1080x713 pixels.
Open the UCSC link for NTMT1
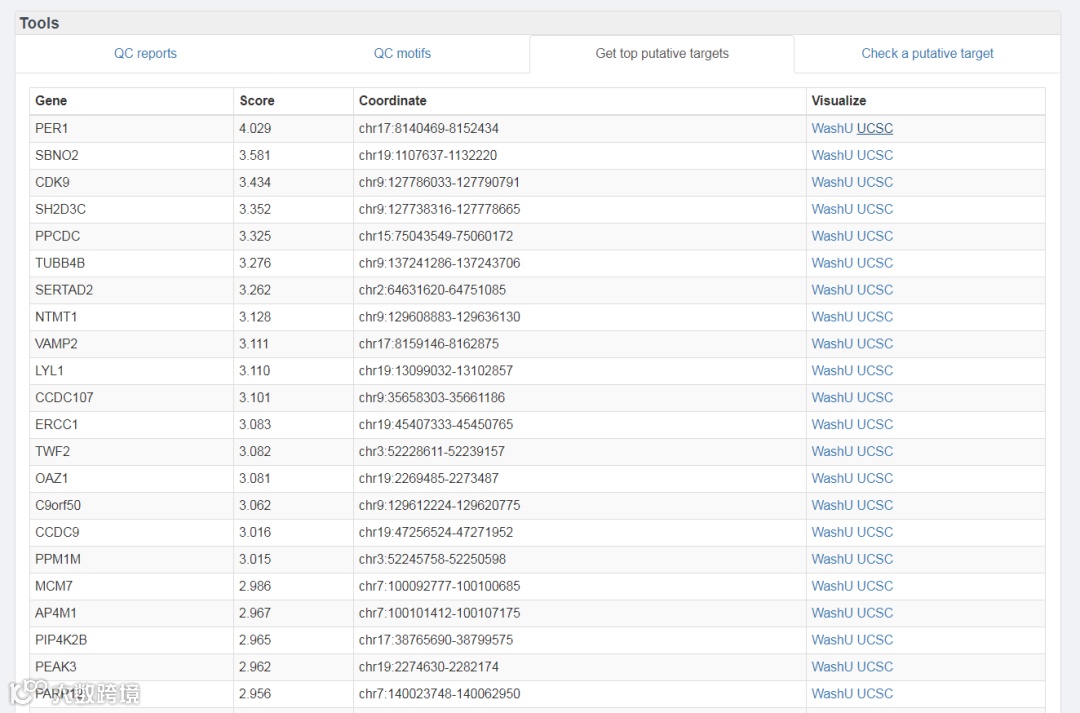pos(875,316)
